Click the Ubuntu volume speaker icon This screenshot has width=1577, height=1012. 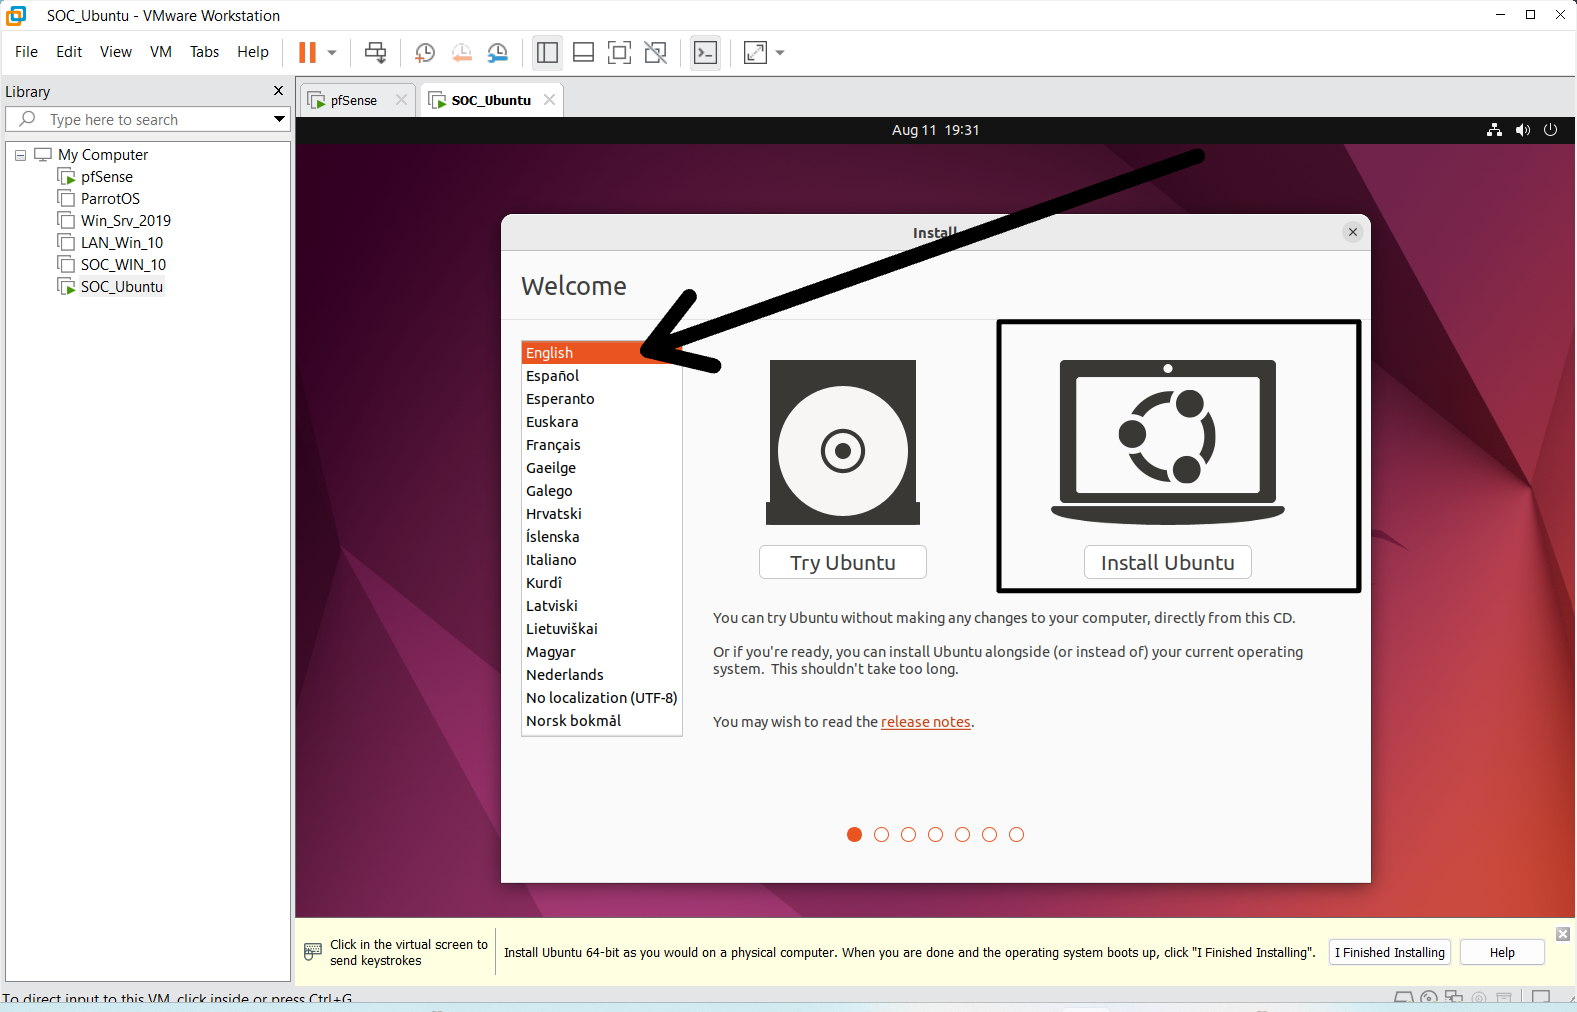pyautogui.click(x=1522, y=130)
